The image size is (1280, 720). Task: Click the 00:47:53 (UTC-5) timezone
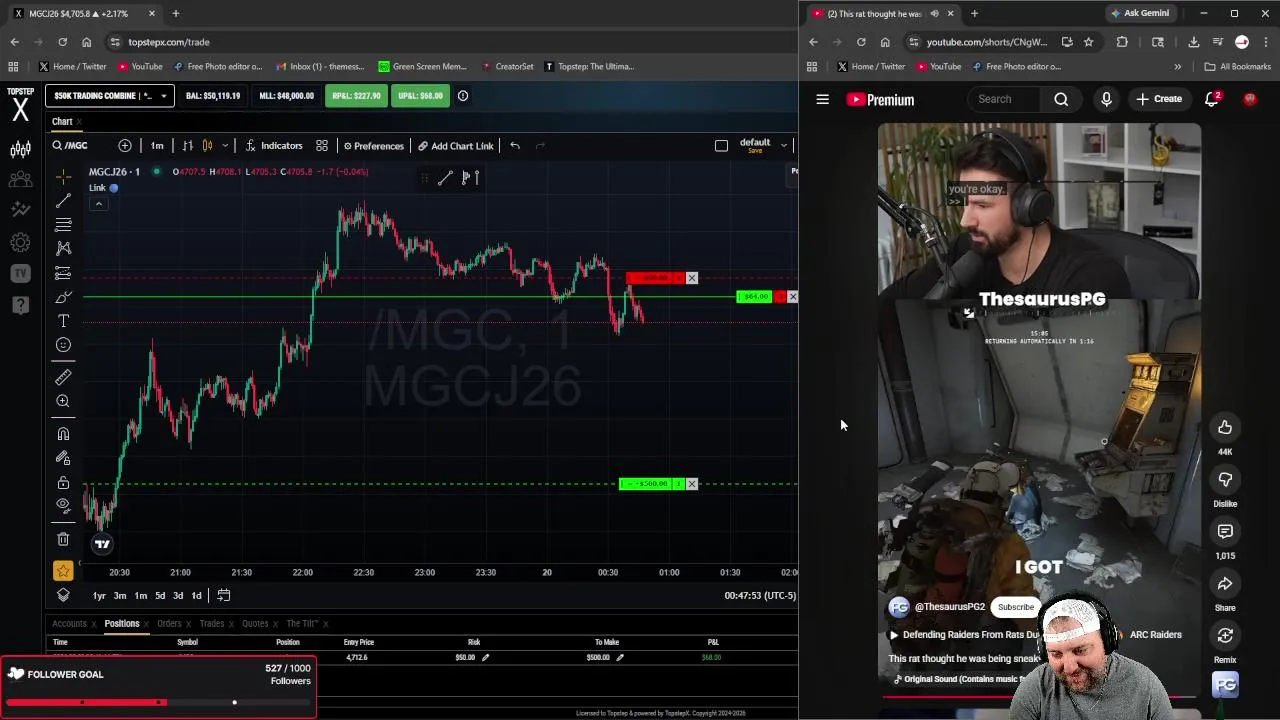760,596
